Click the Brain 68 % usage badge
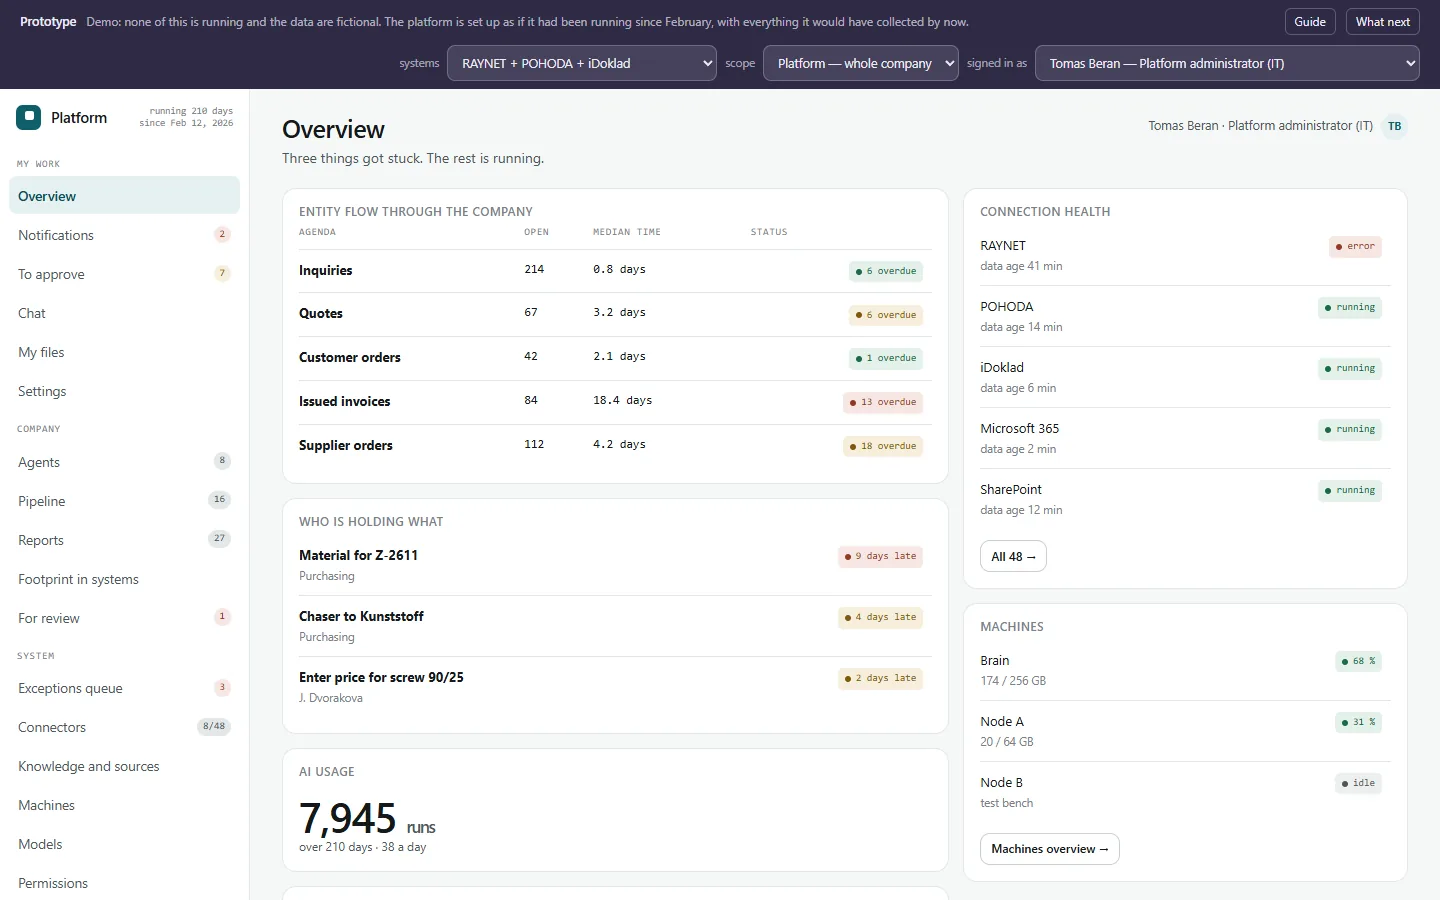Viewport: 1440px width, 900px height. pos(1358,662)
